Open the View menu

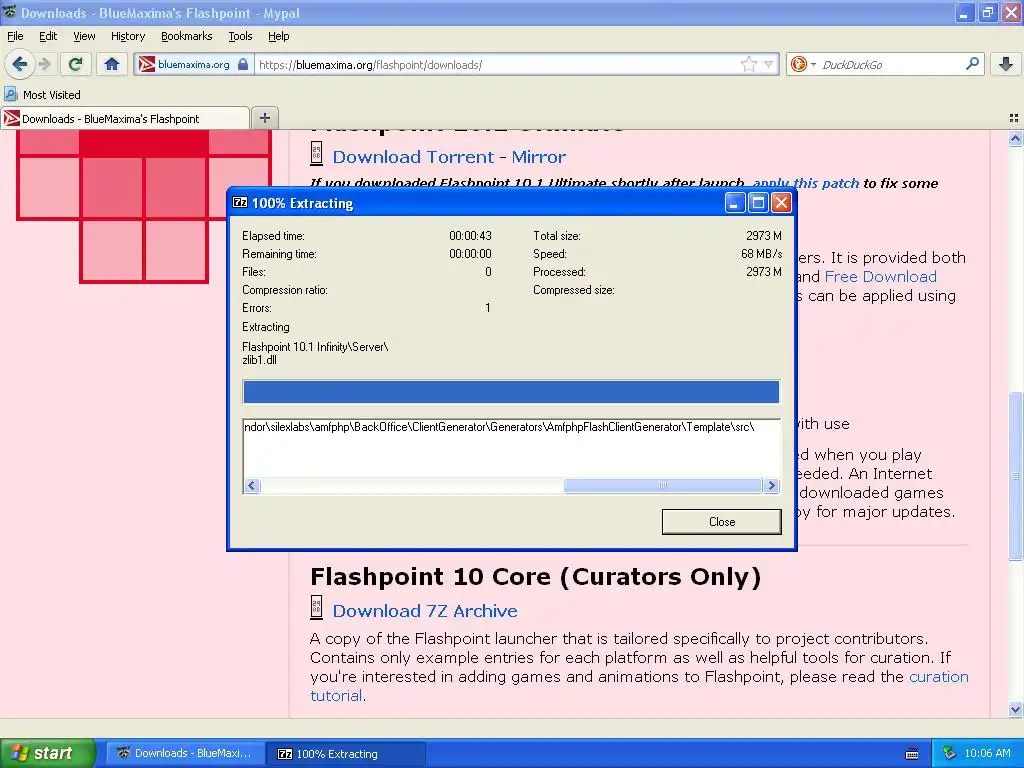click(x=84, y=36)
